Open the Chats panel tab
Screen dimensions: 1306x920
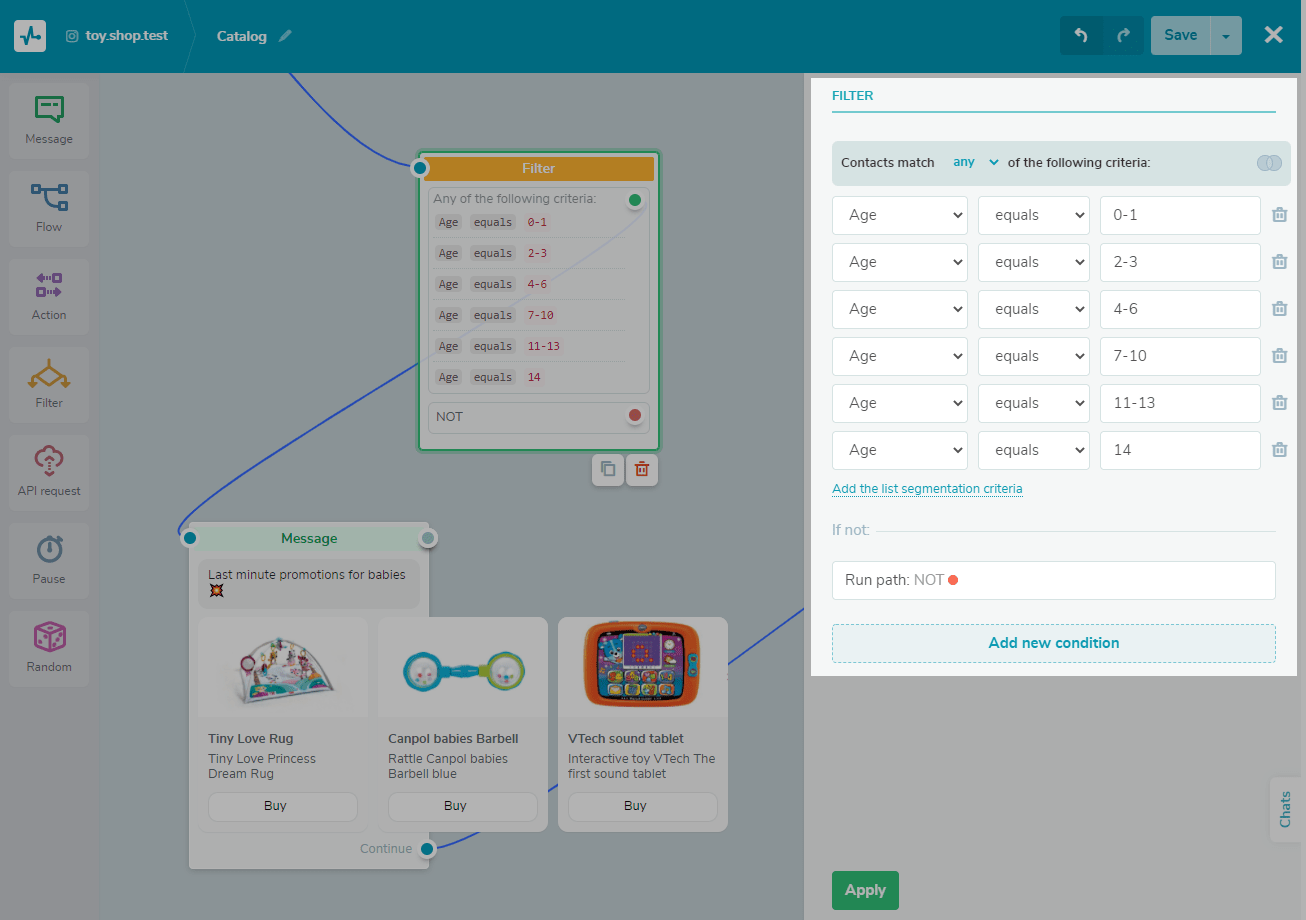(x=1285, y=810)
